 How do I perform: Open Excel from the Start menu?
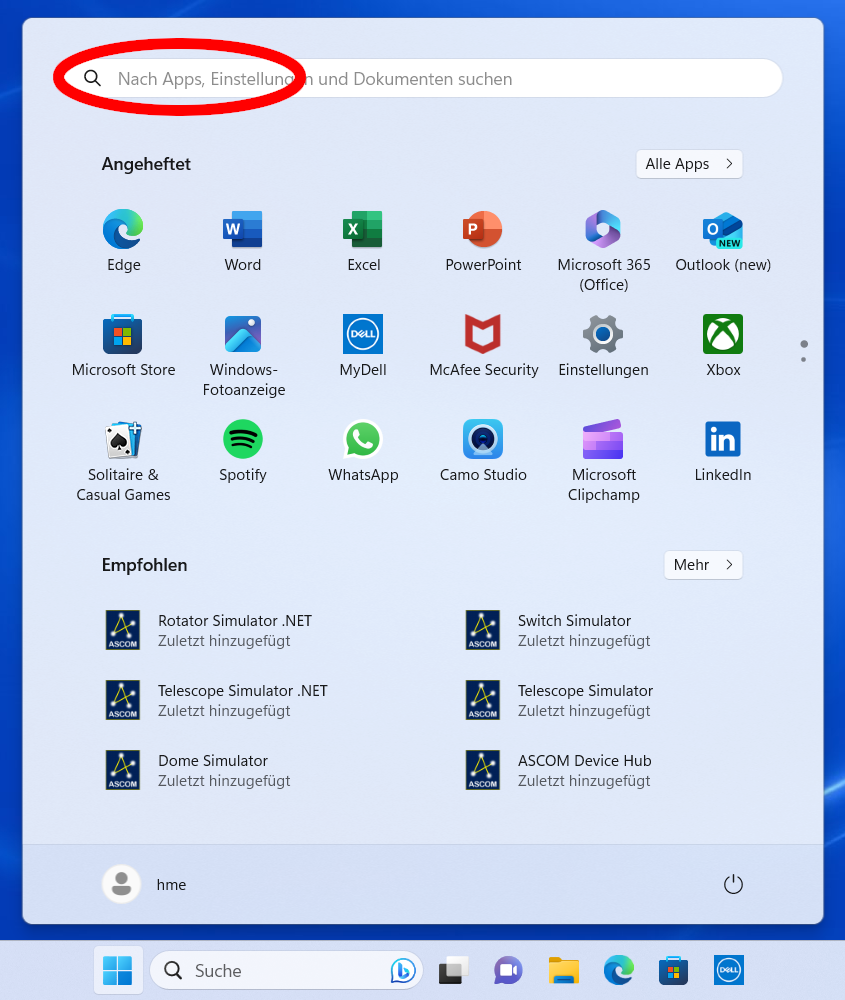(363, 240)
